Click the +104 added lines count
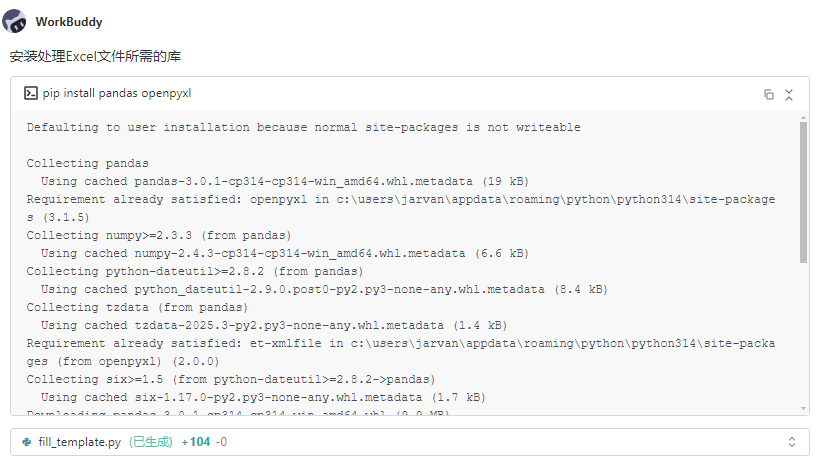 click(x=195, y=441)
